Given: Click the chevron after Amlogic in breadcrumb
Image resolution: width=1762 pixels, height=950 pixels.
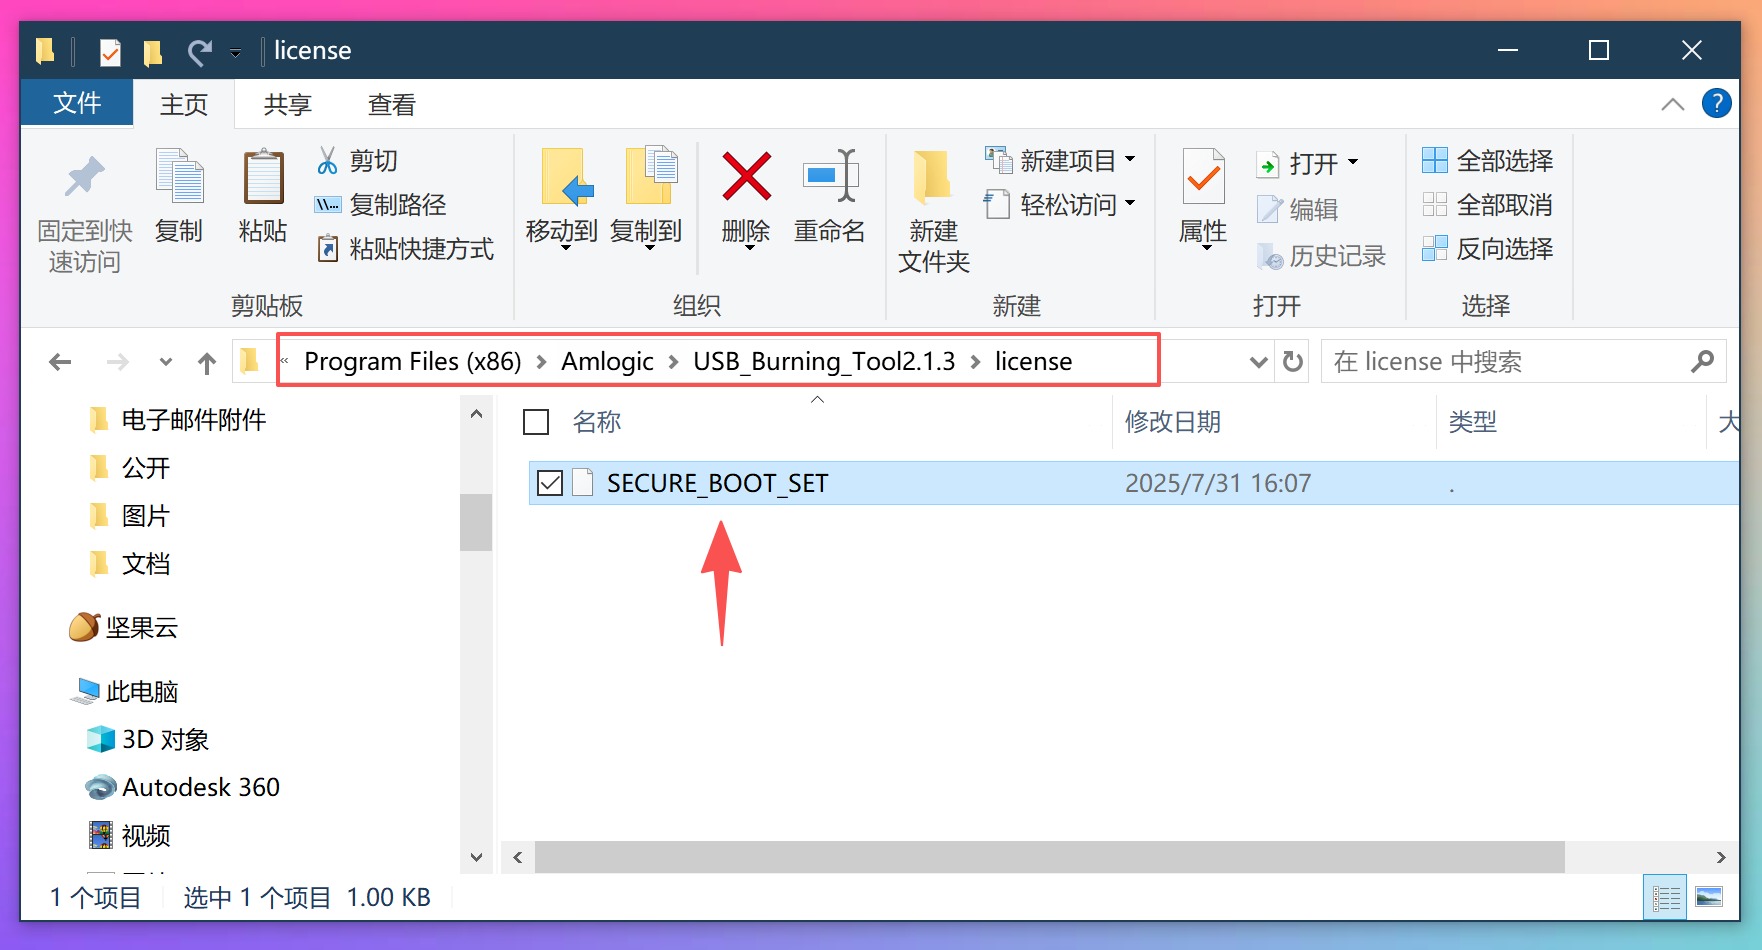Looking at the screenshot, I should [x=670, y=361].
